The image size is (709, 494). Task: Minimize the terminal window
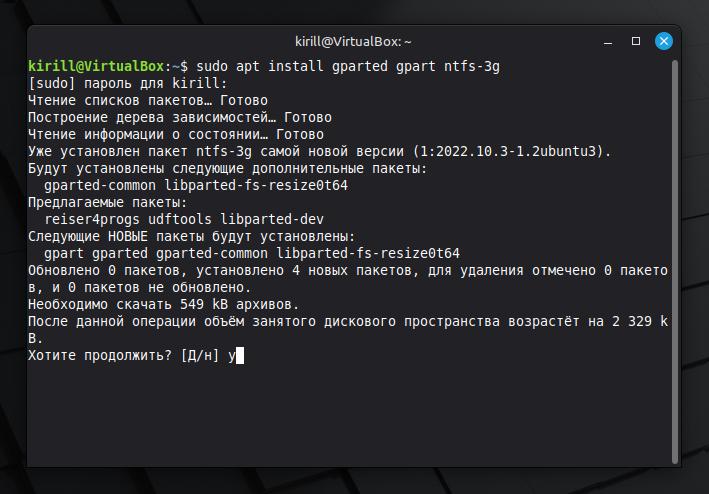click(x=609, y=41)
